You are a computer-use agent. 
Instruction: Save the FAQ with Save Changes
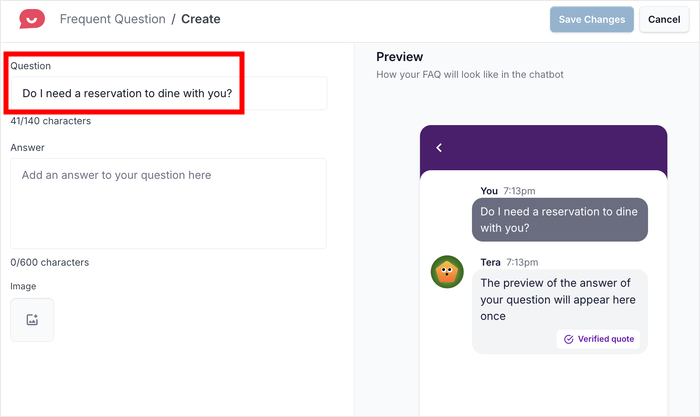591,19
